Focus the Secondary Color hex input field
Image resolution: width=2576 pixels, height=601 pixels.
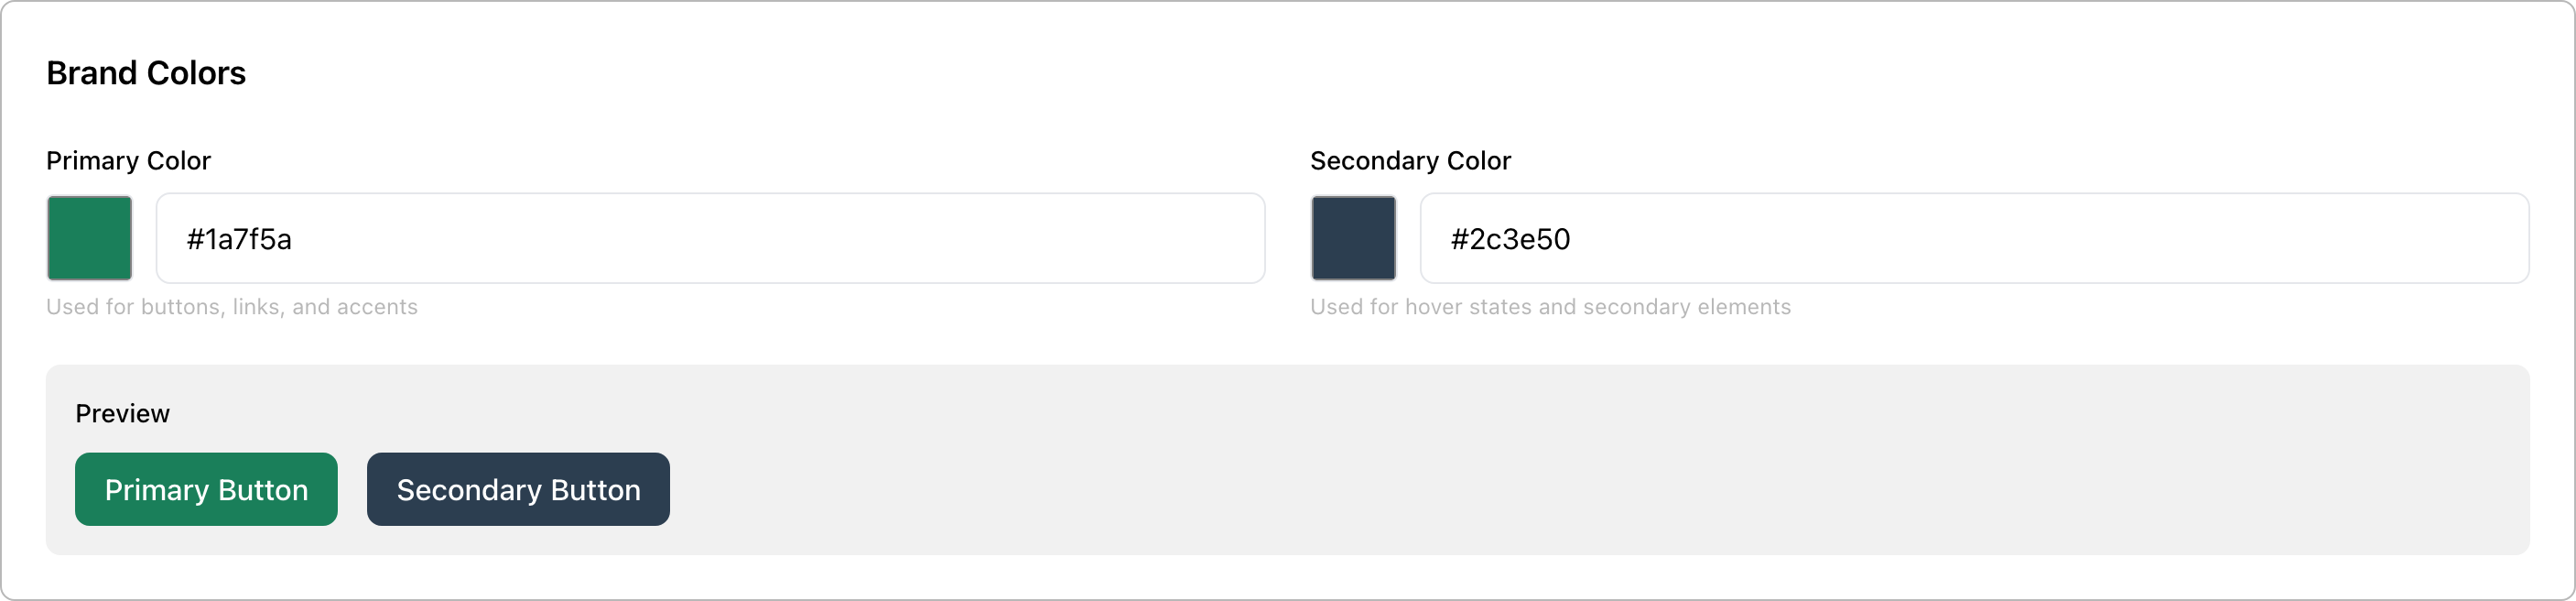[1974, 238]
